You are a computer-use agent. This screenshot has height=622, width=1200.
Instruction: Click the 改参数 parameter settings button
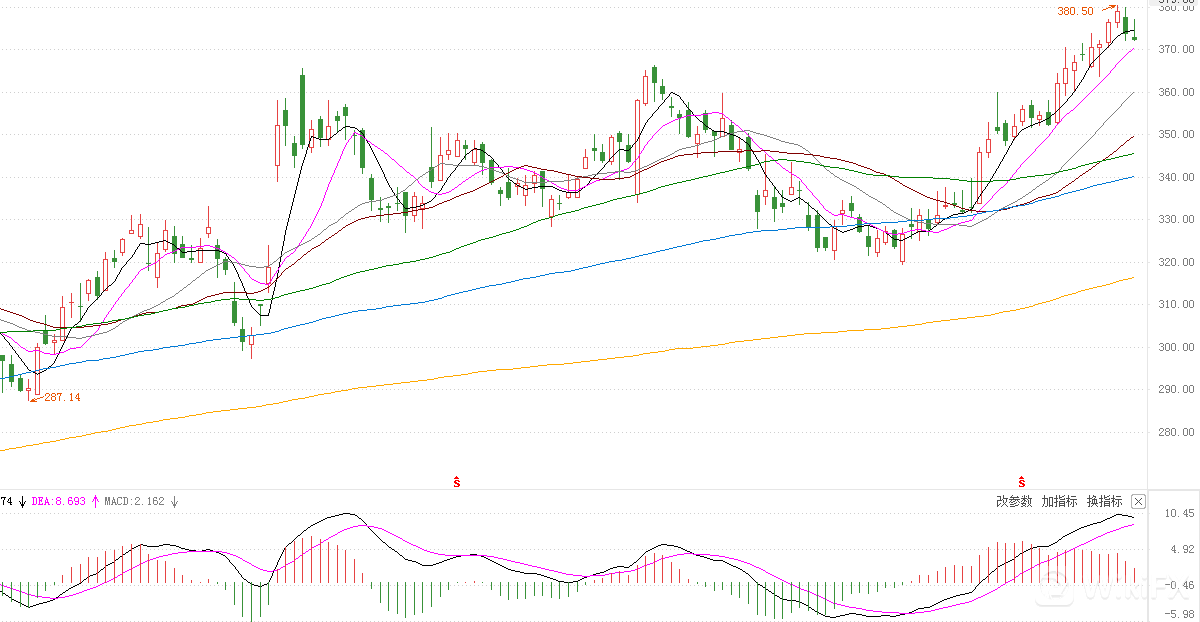tap(1014, 501)
